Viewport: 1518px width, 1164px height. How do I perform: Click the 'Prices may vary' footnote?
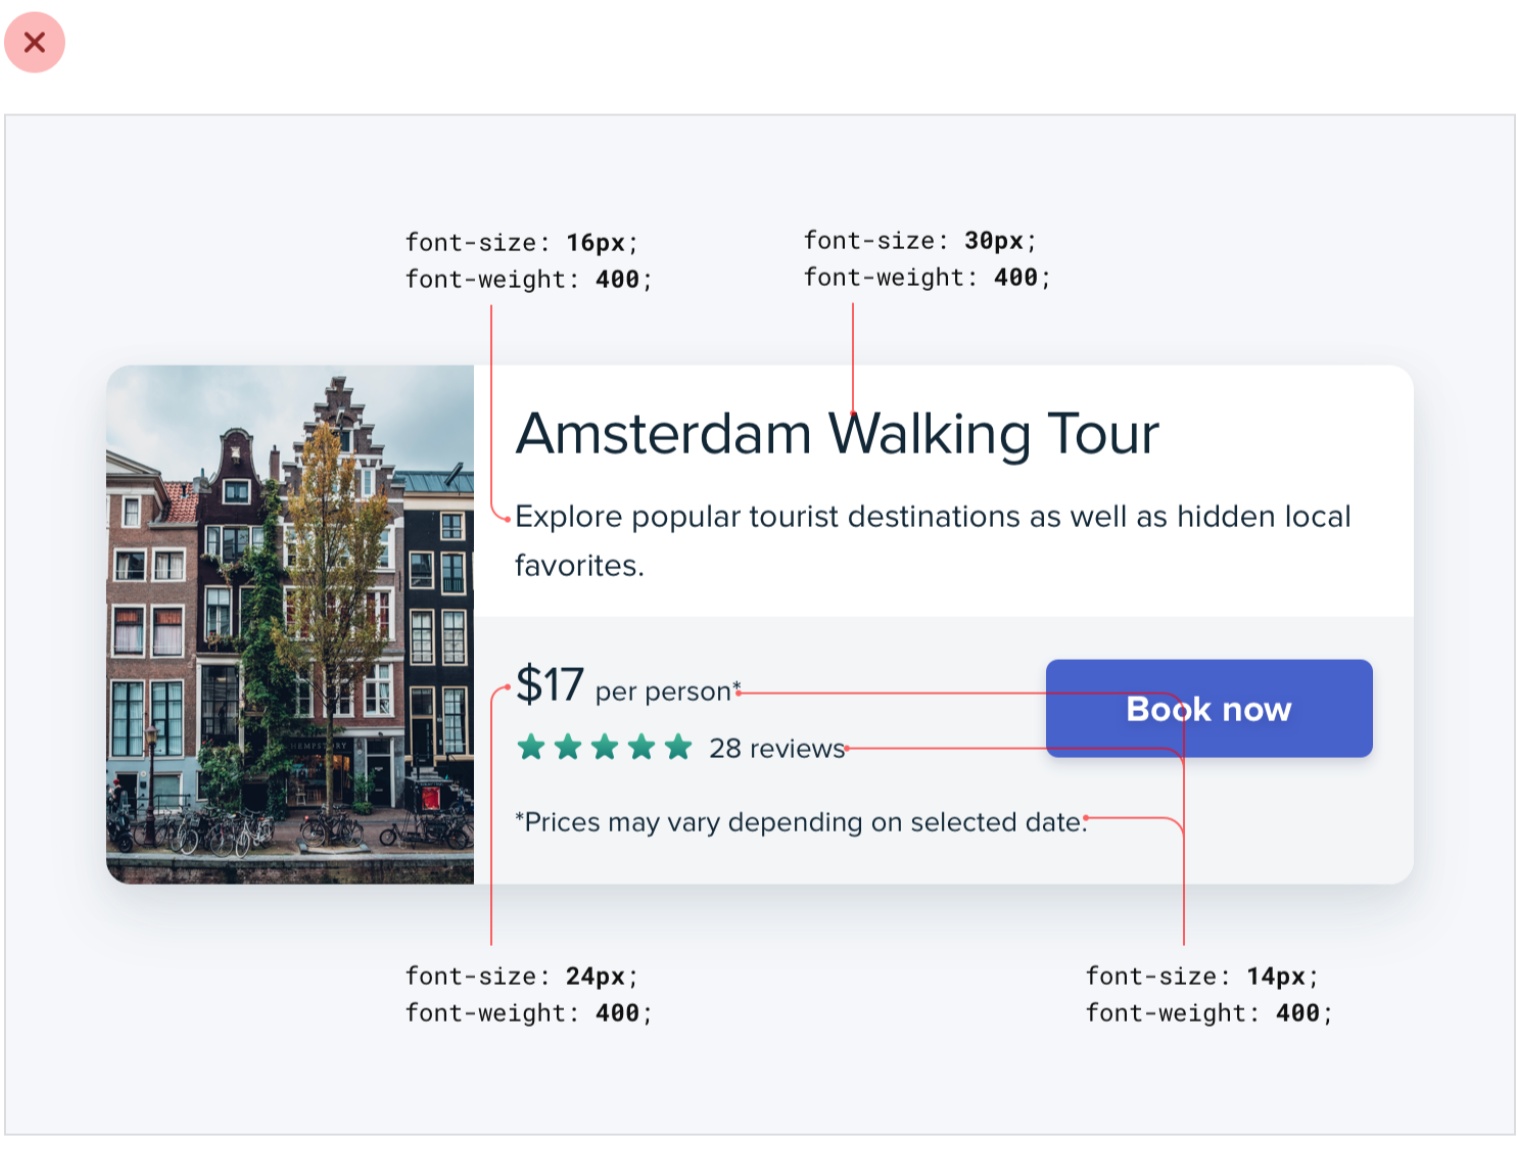(800, 822)
